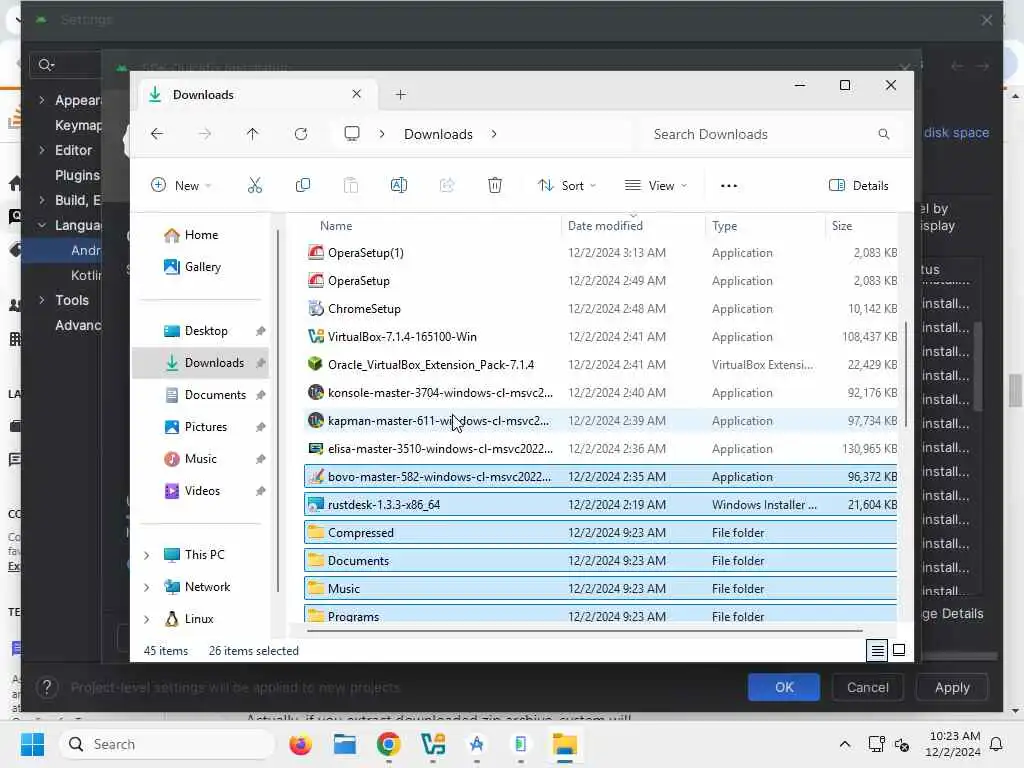
Task: Select Oracle_VirtualBox_Extension_Pack-7.1.4 file
Action: (601, 365)
